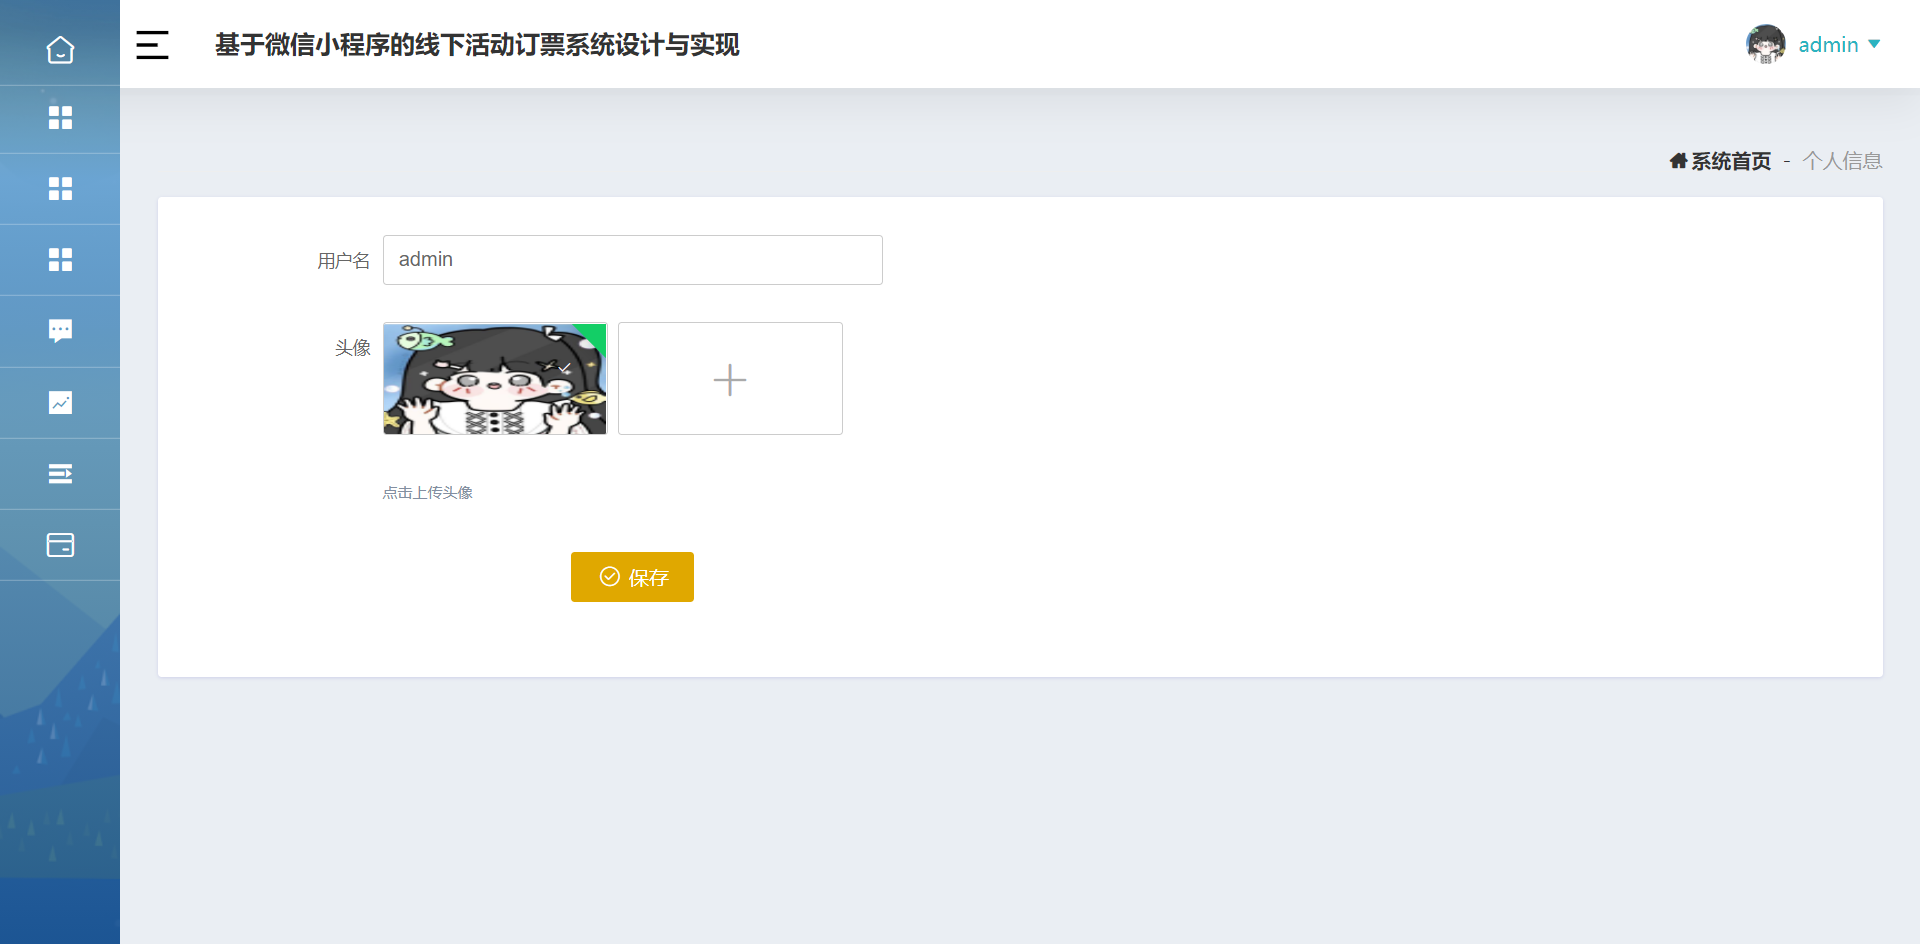1920x944 pixels.
Task: Click the 点击上传头像 upload link
Action: click(x=427, y=491)
